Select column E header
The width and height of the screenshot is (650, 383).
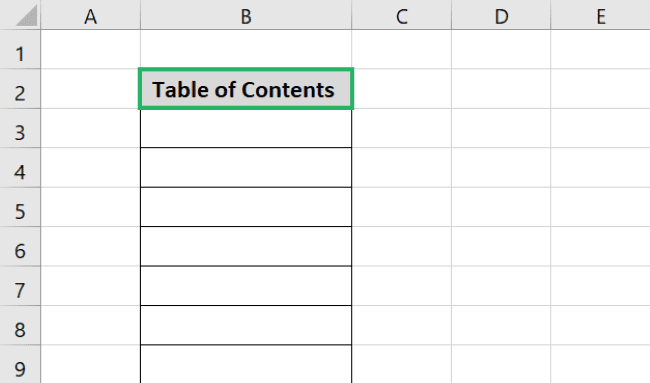click(x=600, y=15)
